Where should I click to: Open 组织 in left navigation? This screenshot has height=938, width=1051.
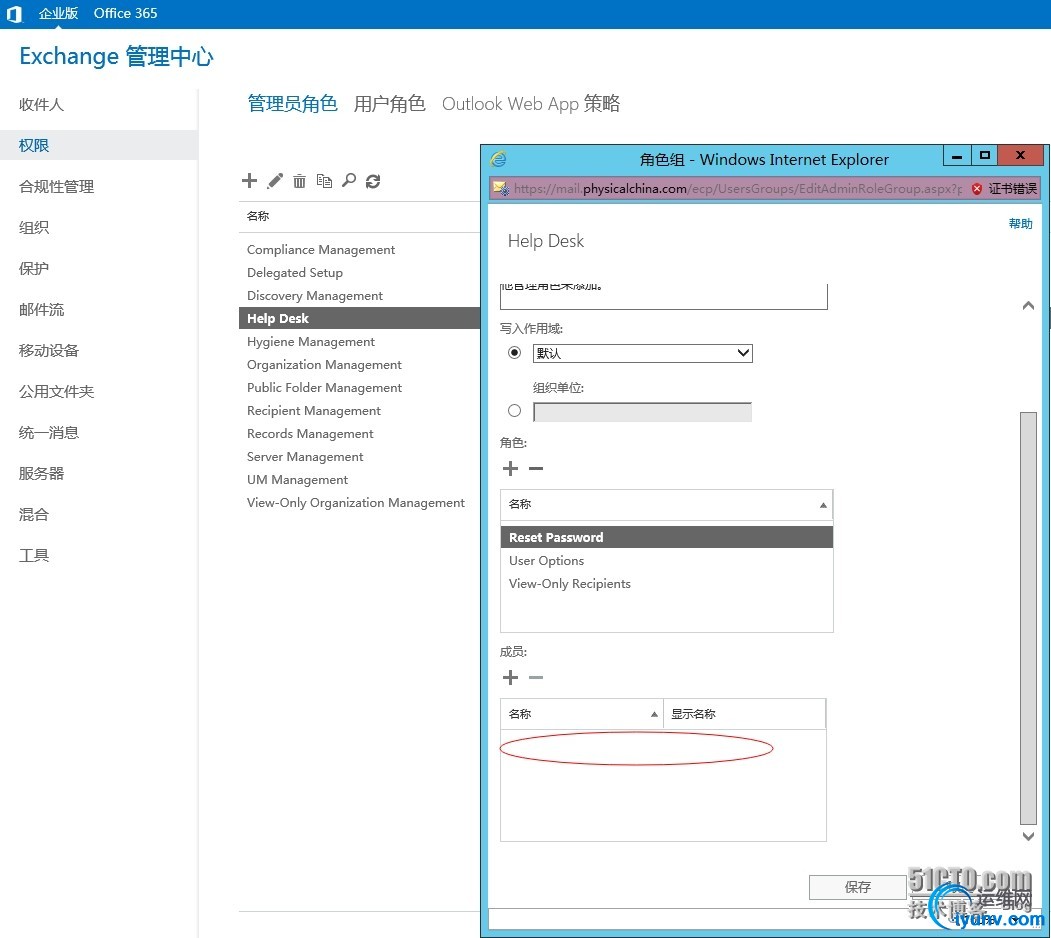pyautogui.click(x=34, y=227)
